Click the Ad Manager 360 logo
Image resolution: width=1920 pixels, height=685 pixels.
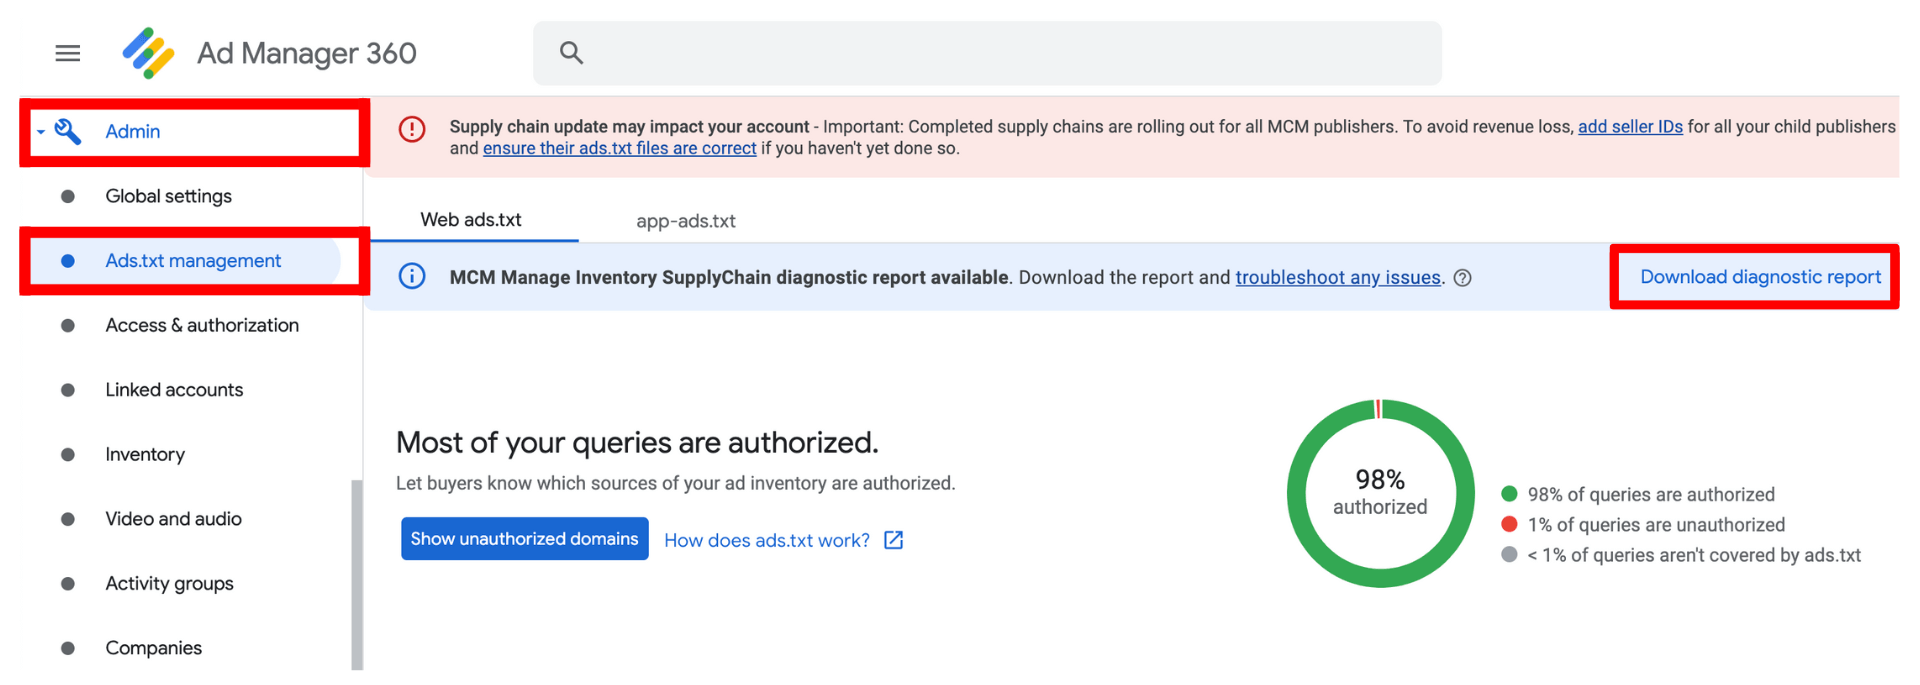tap(148, 53)
